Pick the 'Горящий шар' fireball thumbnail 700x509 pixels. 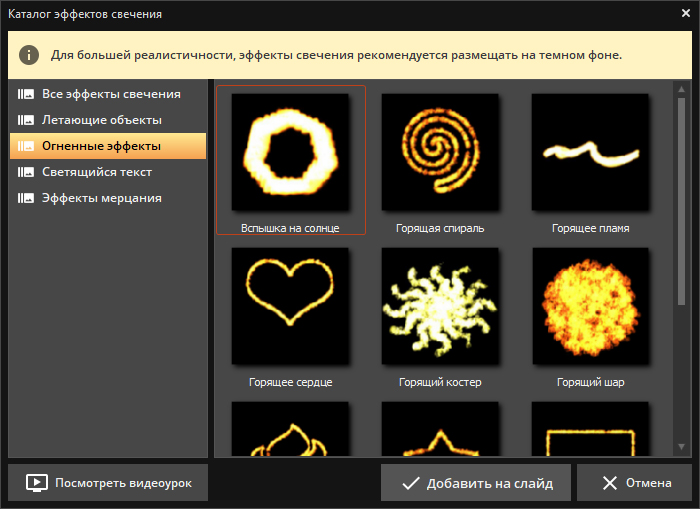click(590, 306)
